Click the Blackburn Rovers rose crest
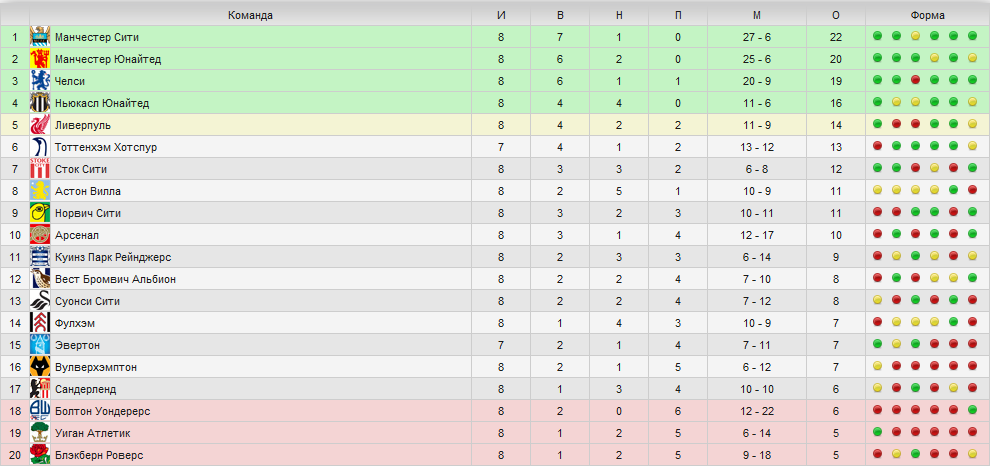This screenshot has height=466, width=990. click(40, 455)
